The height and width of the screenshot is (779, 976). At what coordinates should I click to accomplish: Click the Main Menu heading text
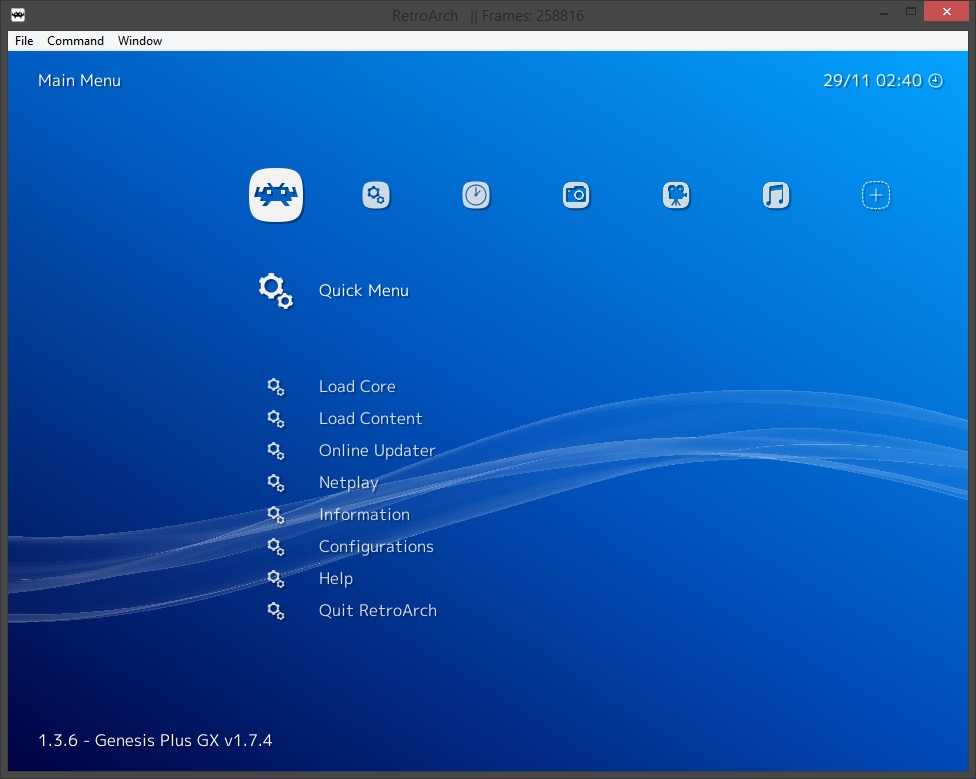[79, 81]
